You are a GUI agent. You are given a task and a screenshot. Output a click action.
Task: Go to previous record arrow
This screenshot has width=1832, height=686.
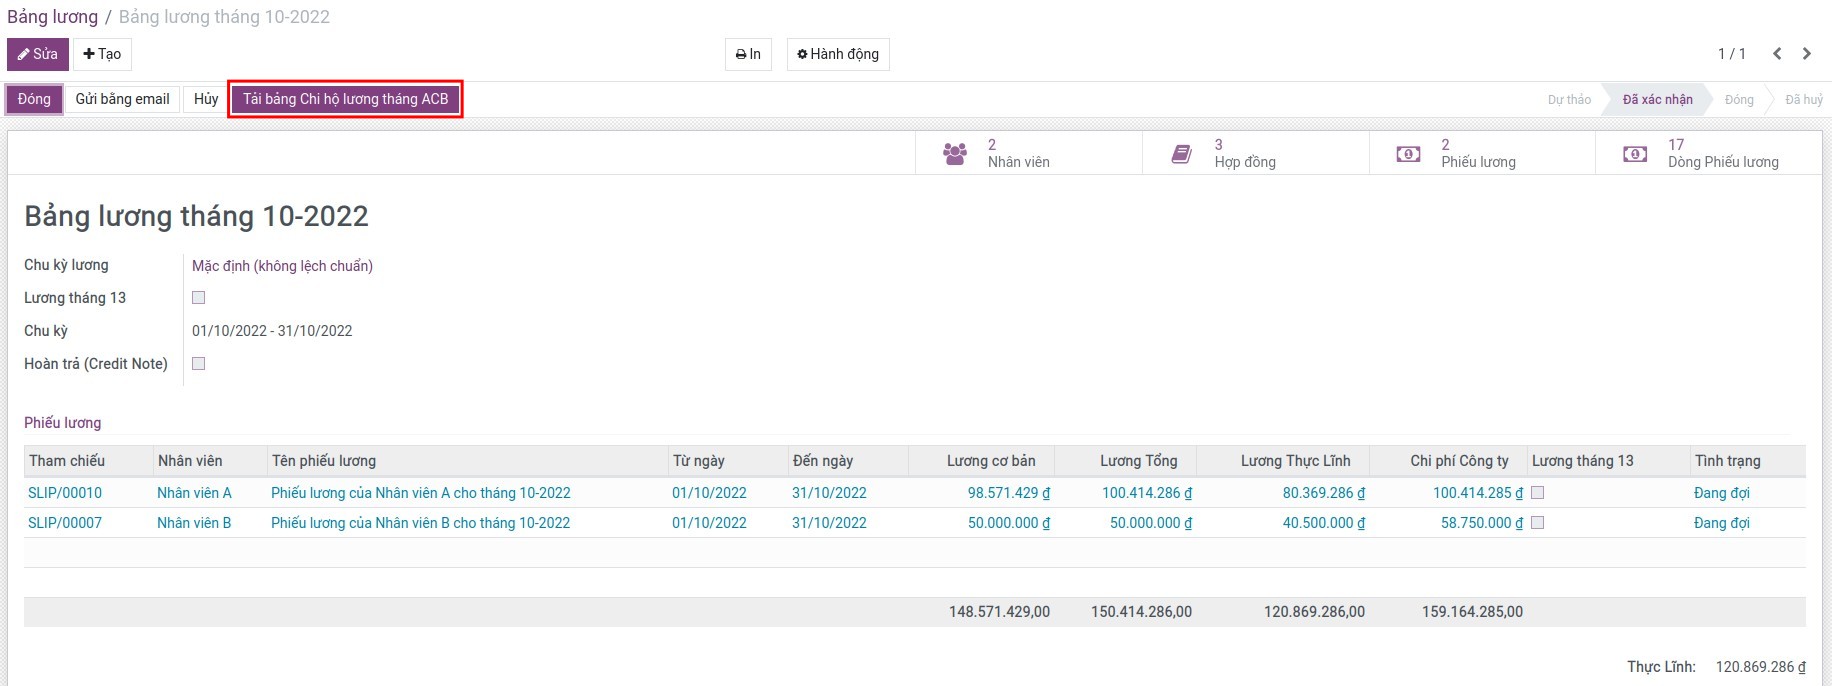pos(1777,54)
